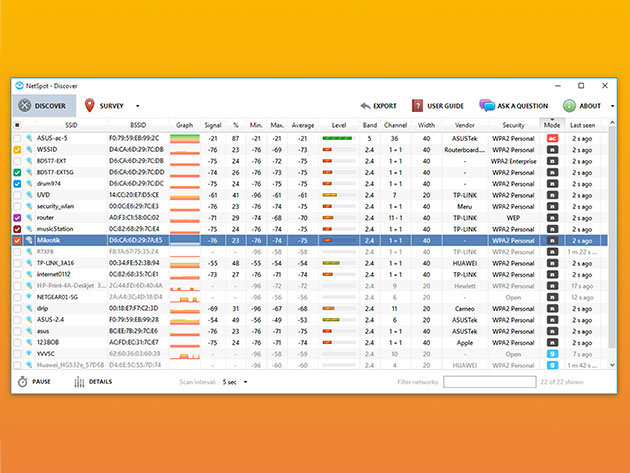Click the ASK A QUESTION label

523,106
